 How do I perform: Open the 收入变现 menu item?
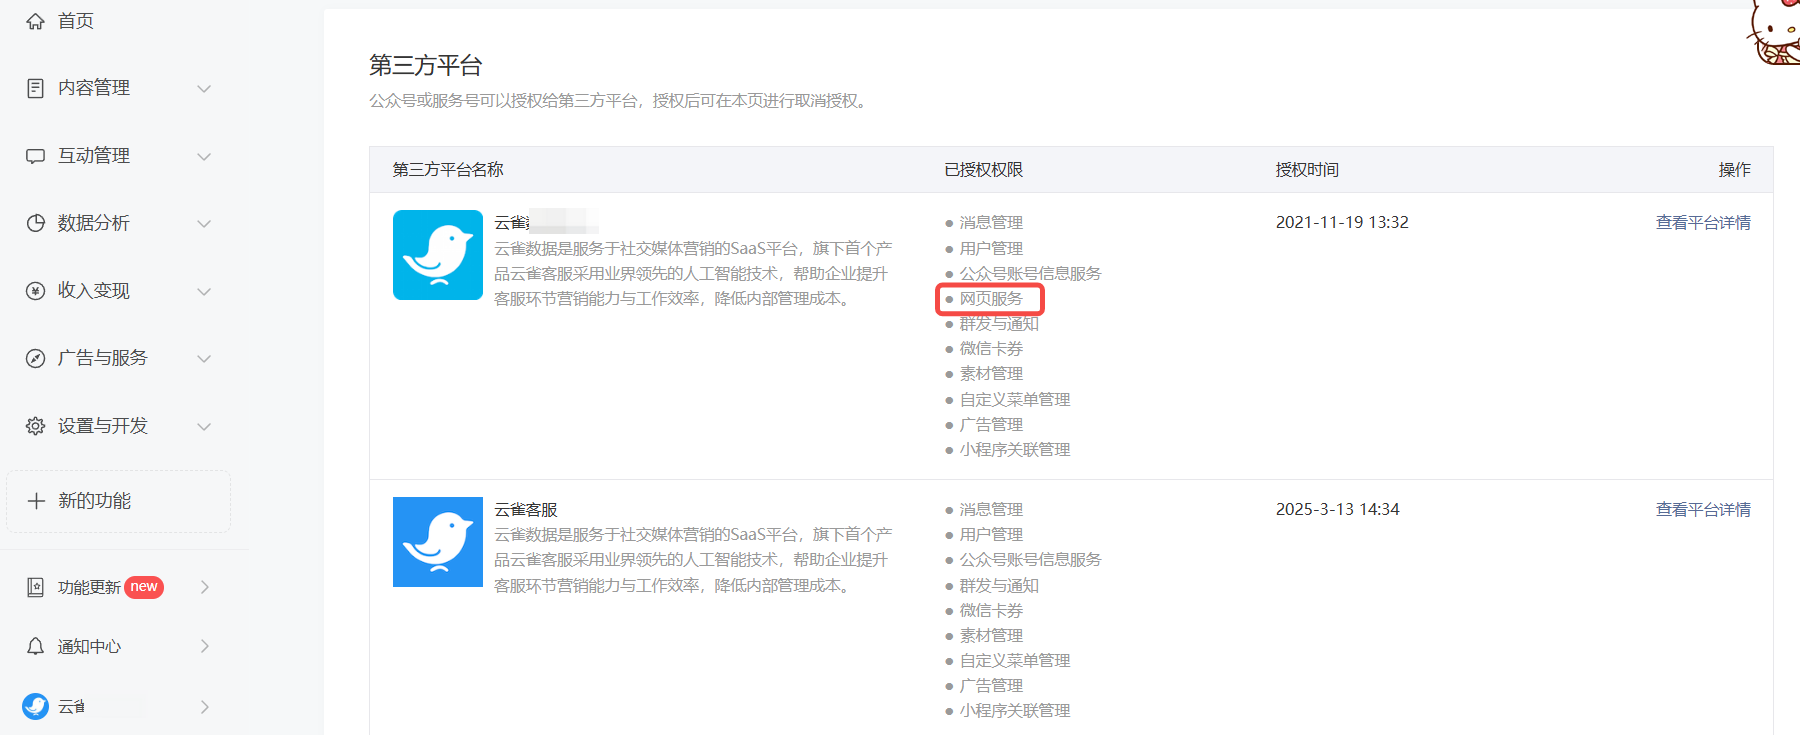tap(94, 291)
